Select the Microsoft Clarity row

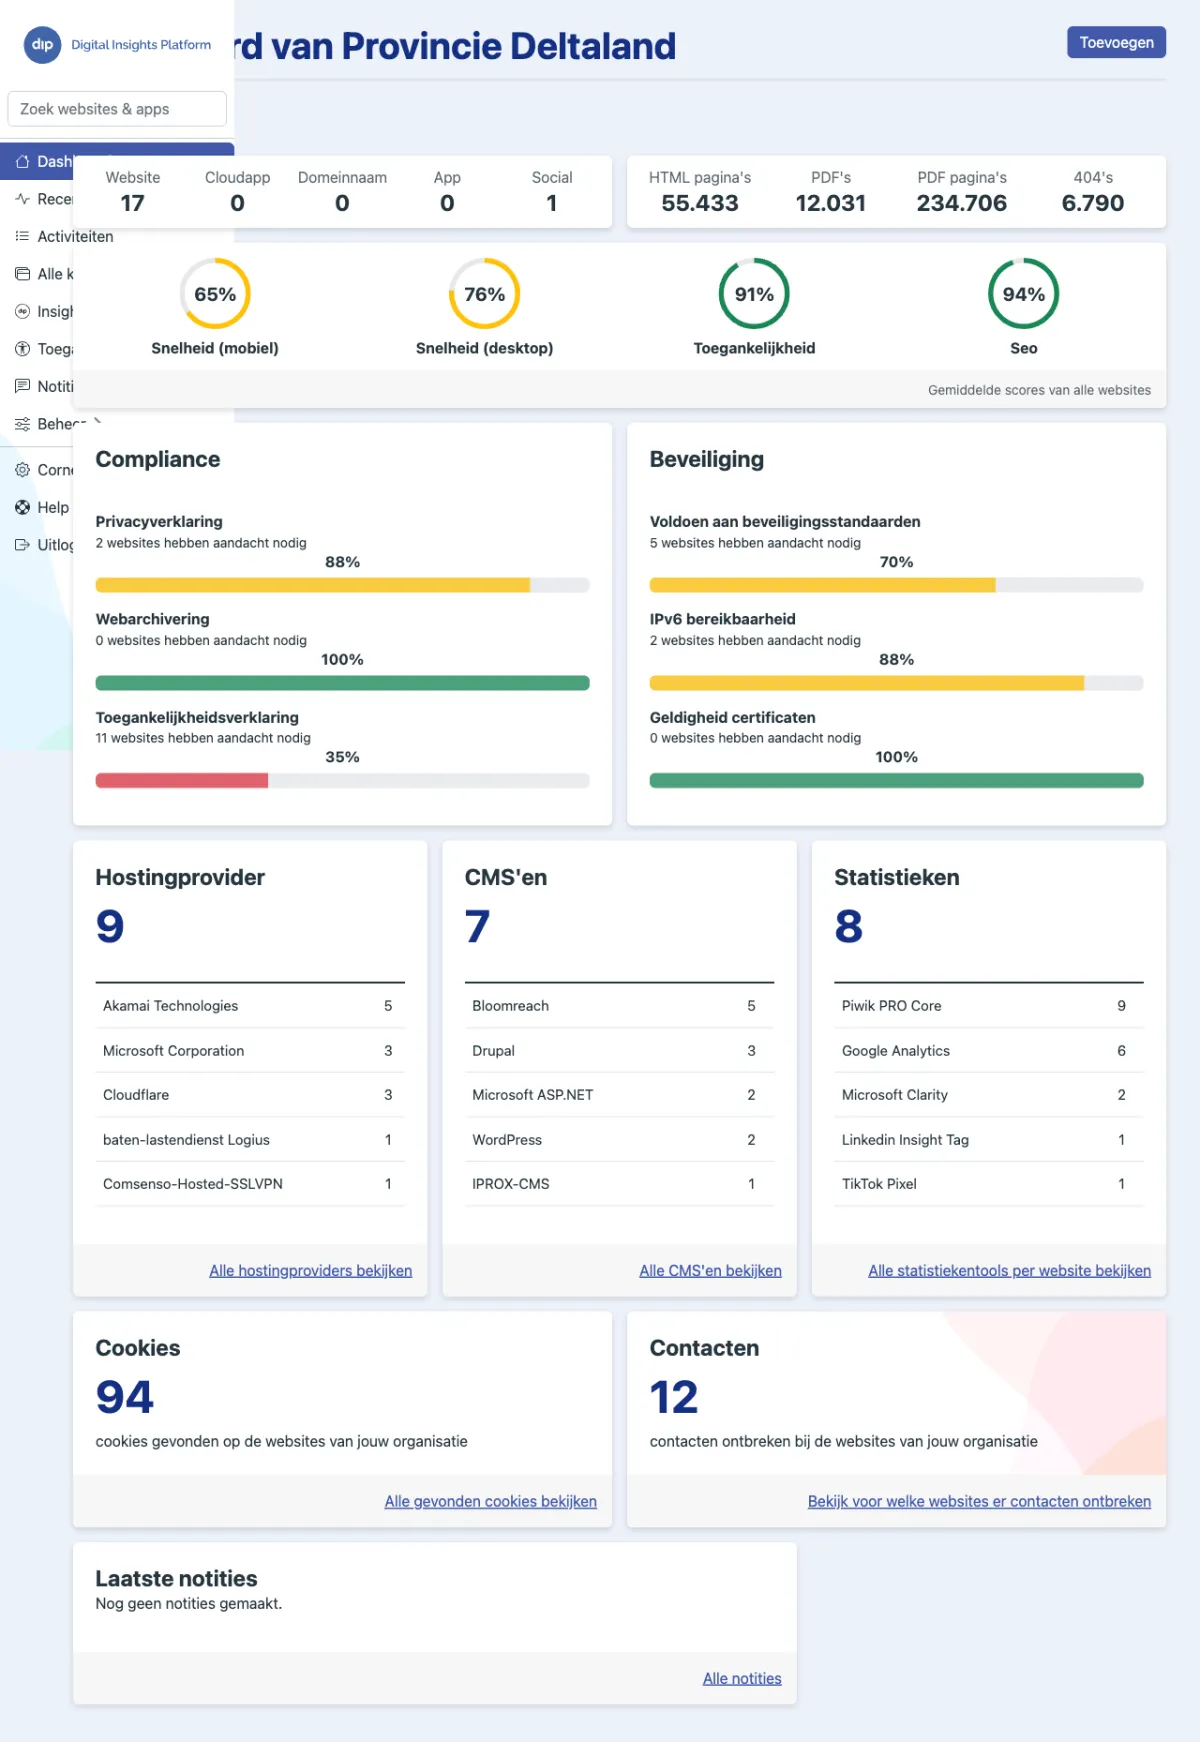989,1095
